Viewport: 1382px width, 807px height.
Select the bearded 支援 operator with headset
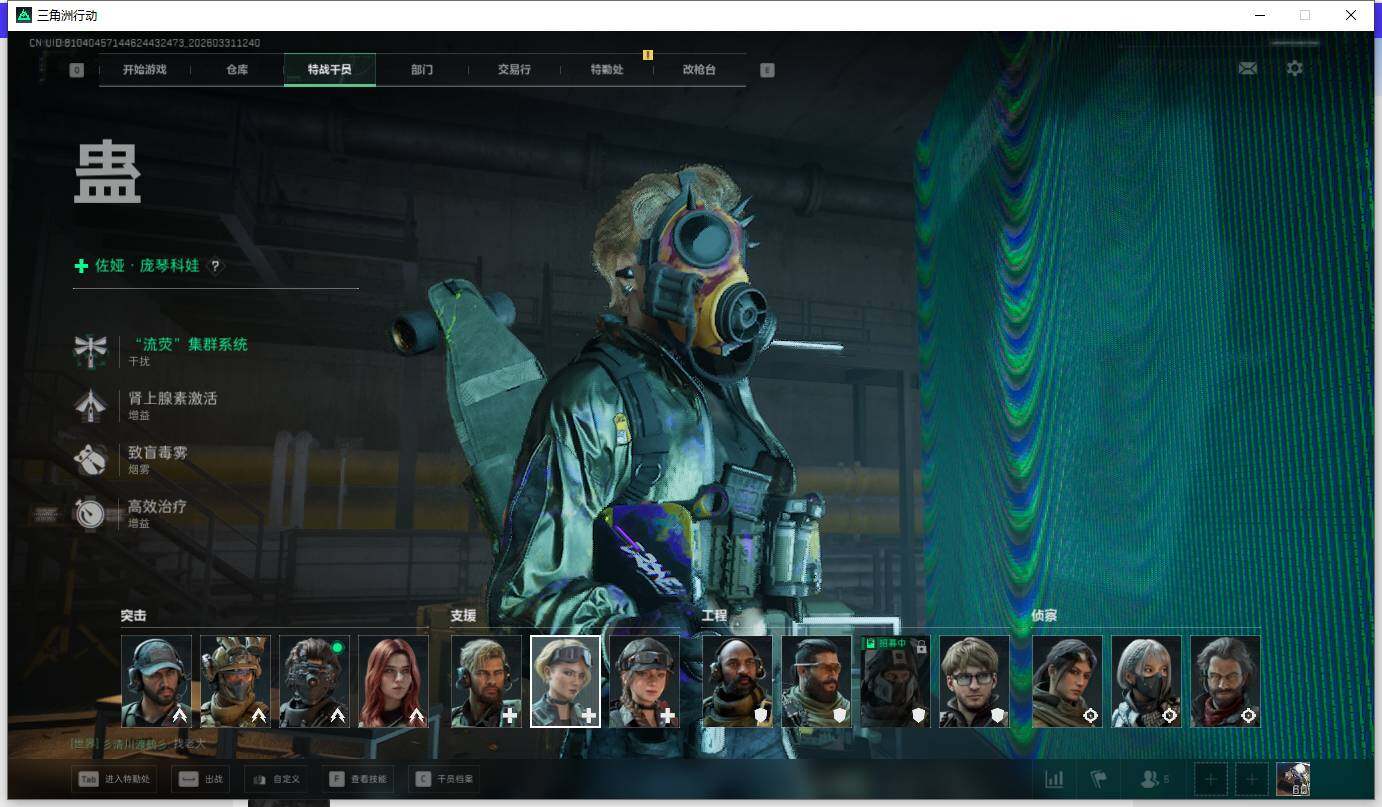click(x=486, y=681)
